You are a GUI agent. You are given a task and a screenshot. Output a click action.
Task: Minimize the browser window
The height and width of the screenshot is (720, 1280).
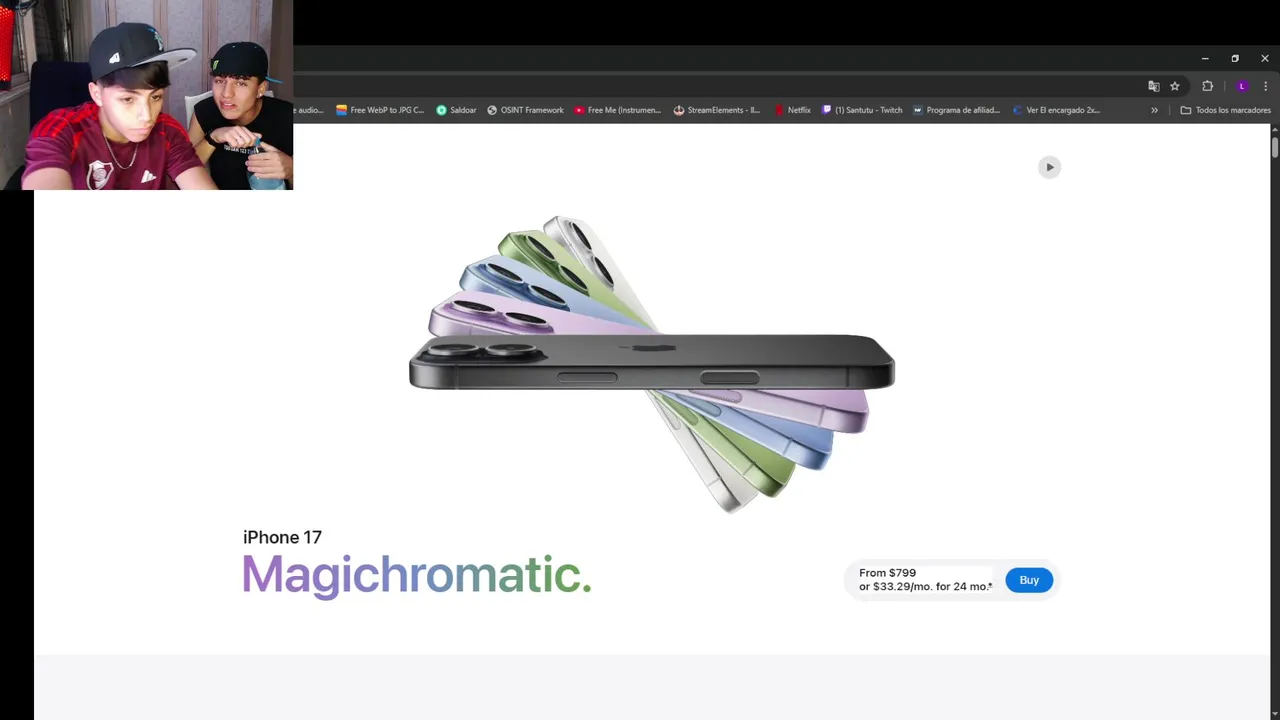pyautogui.click(x=1205, y=58)
